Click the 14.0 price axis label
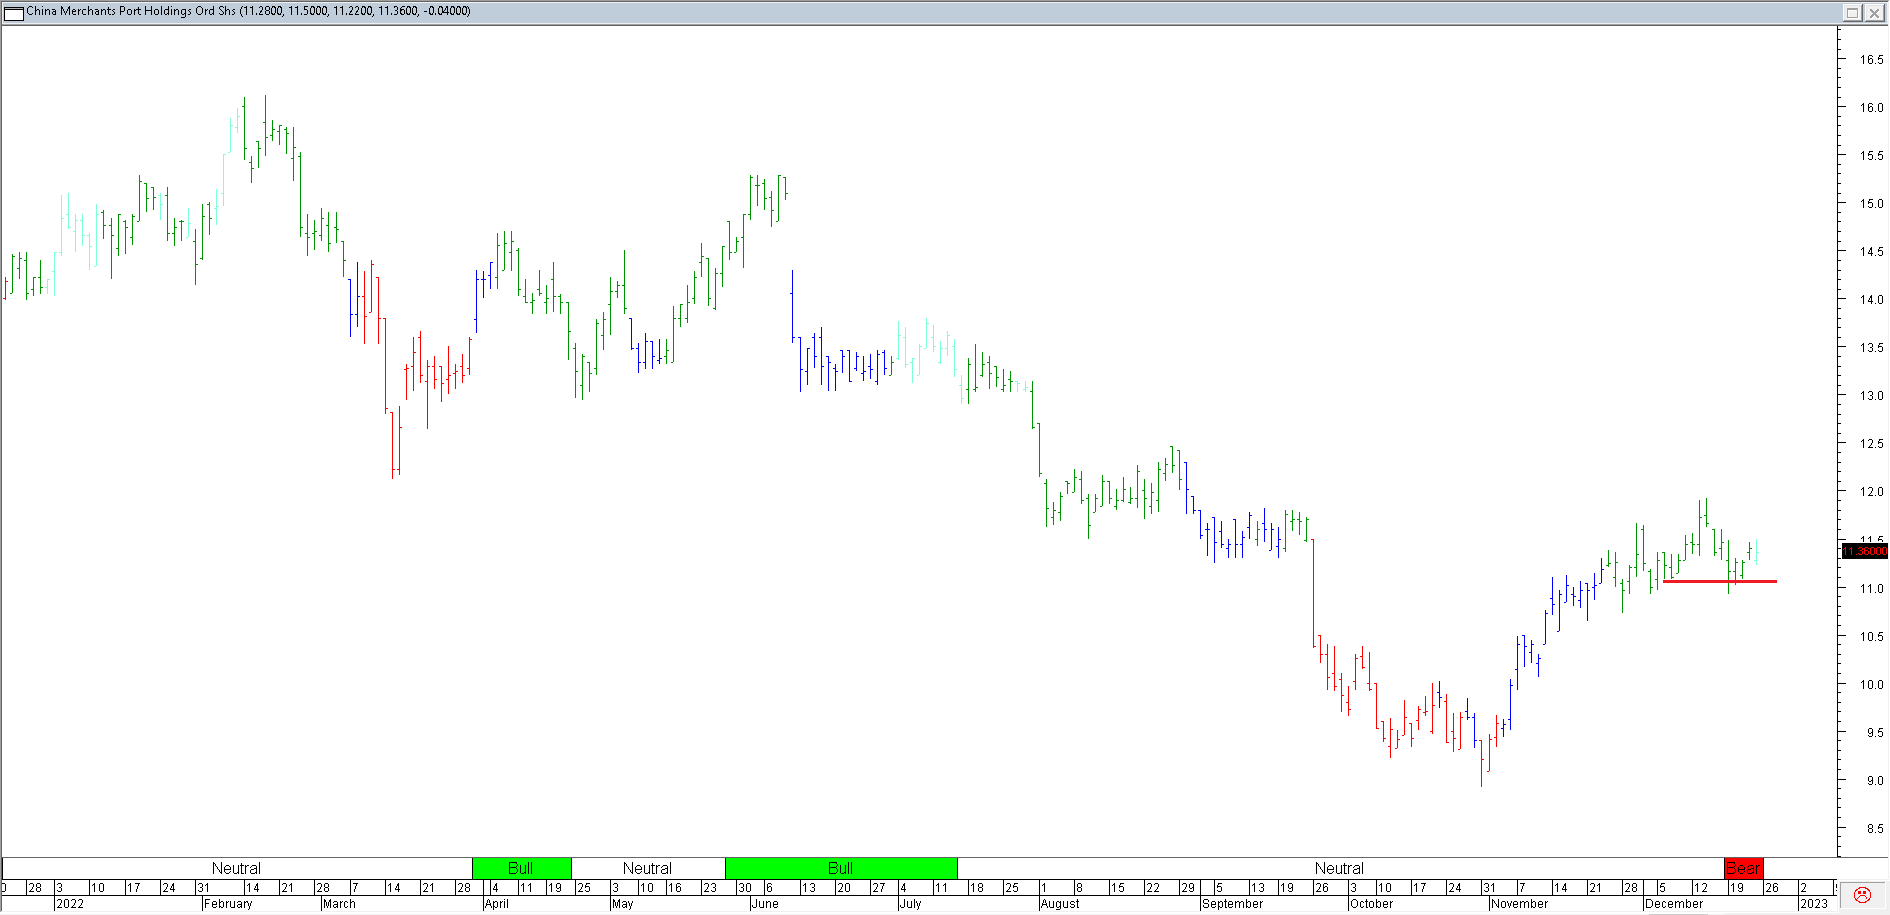 (x=1871, y=300)
